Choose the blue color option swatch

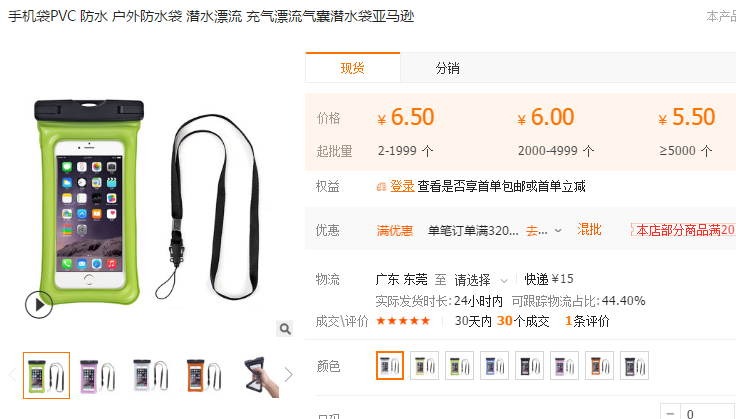(494, 366)
